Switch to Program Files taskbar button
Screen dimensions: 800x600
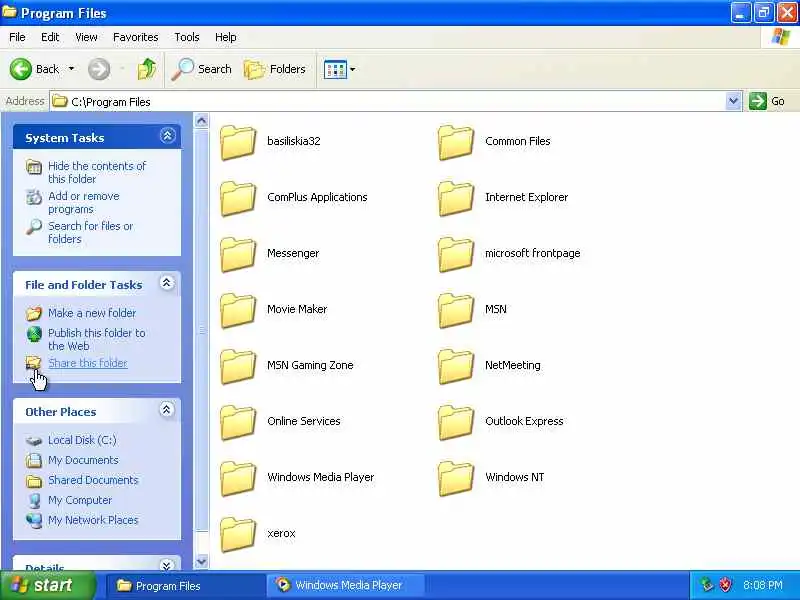point(185,586)
